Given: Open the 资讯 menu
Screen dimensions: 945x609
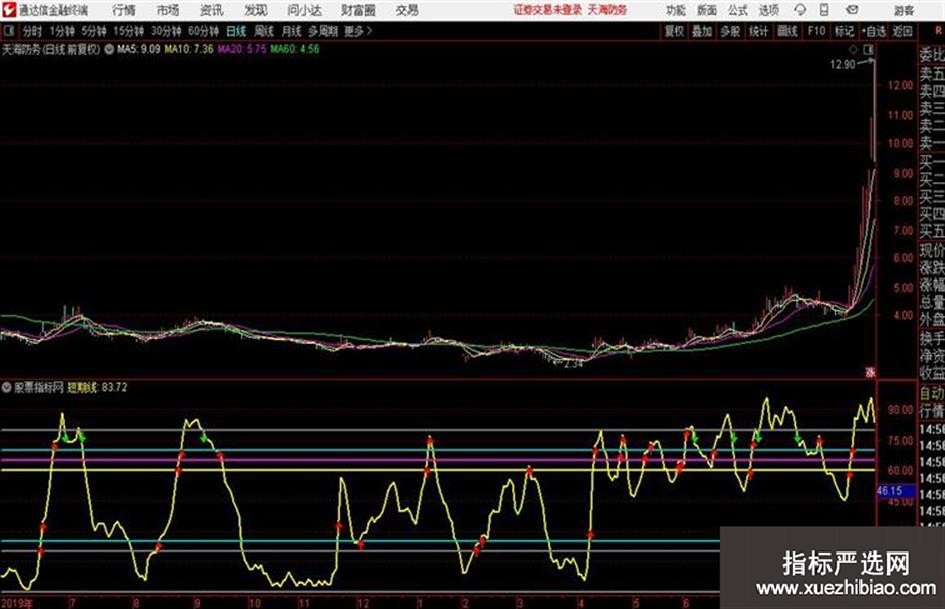Looking at the screenshot, I should pyautogui.click(x=212, y=10).
